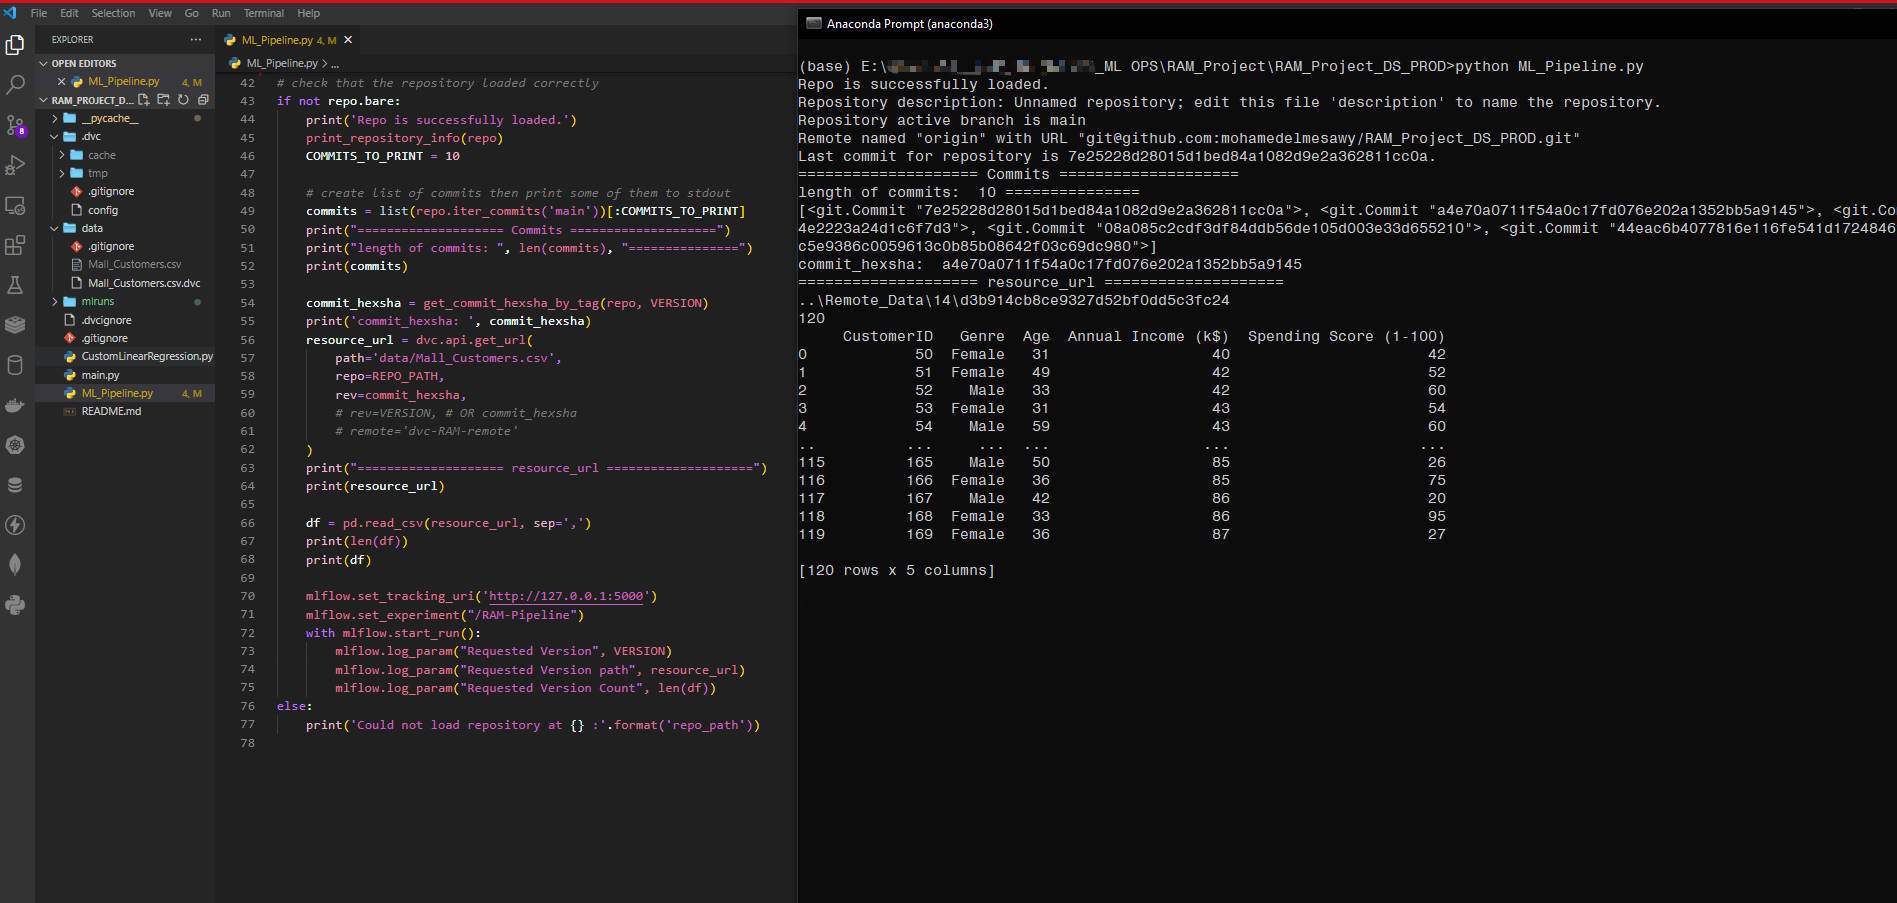Viewport: 1897px width, 903px height.
Task: Open the Remote Explorer view
Action: coord(15,205)
